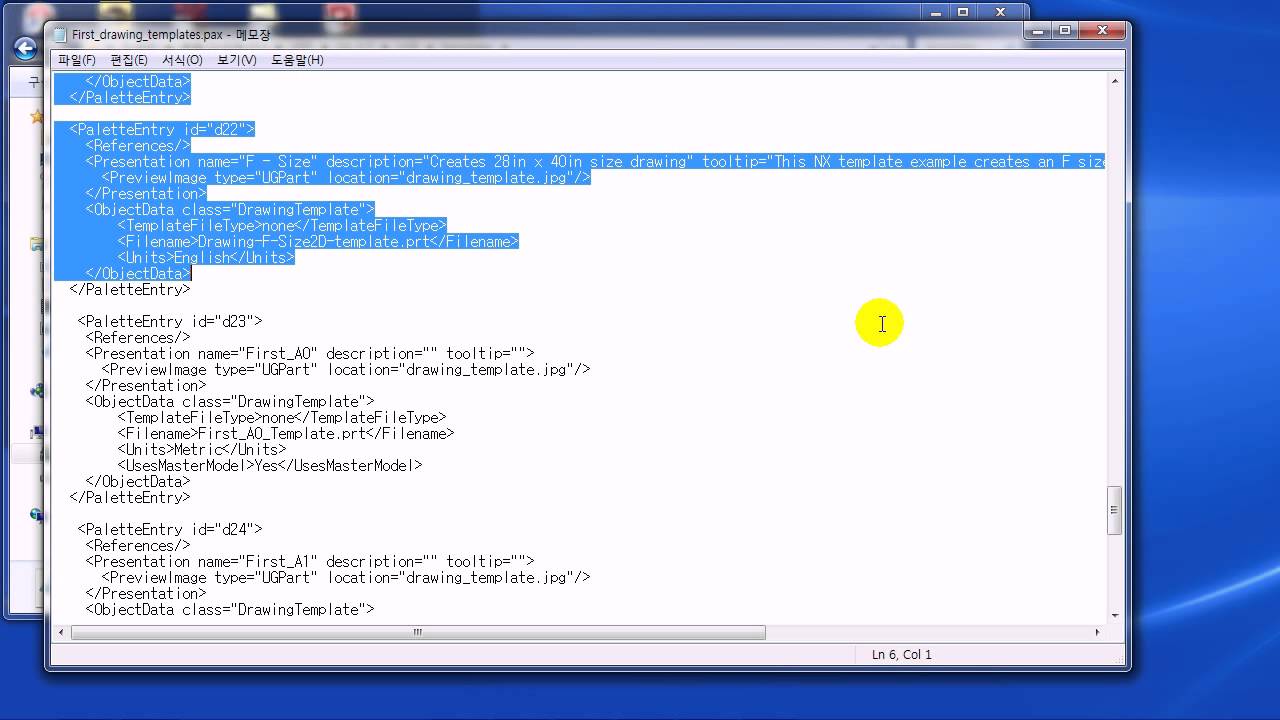Click the PaletteEntry id="d24" line

(x=170, y=529)
